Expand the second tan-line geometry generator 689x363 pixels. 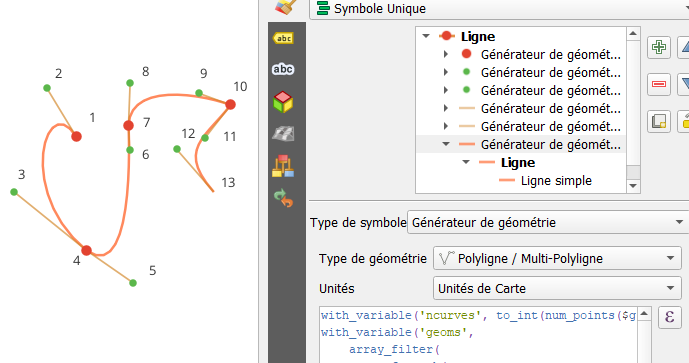446,126
